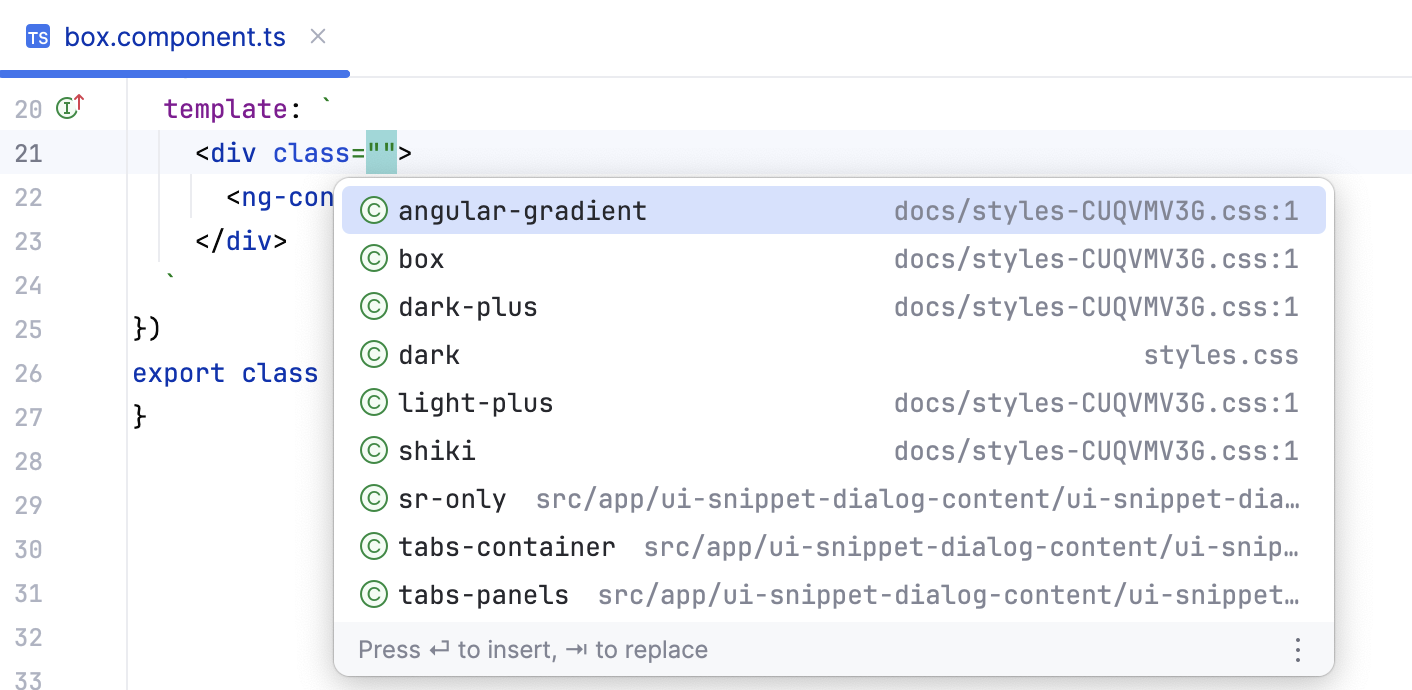Image resolution: width=1412 pixels, height=690 pixels.
Task: Click the implementation gutter icon on line 20
Action: tap(67, 107)
